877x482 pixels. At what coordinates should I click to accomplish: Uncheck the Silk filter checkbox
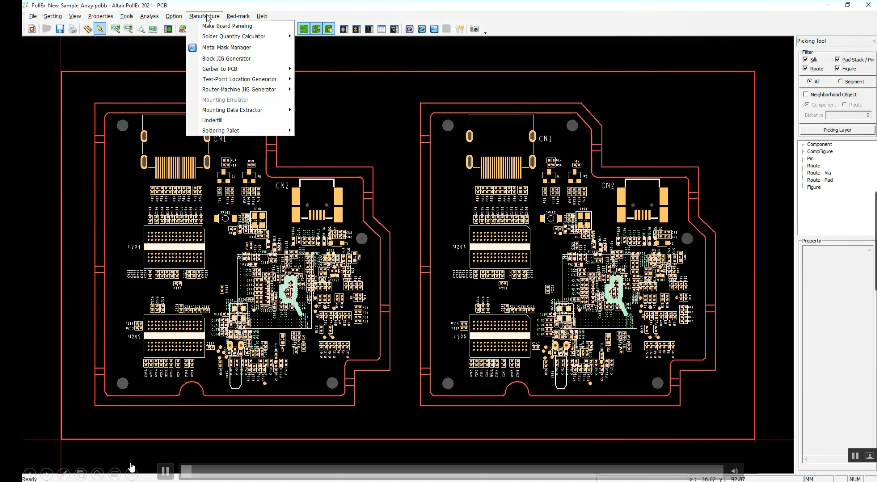(807, 60)
